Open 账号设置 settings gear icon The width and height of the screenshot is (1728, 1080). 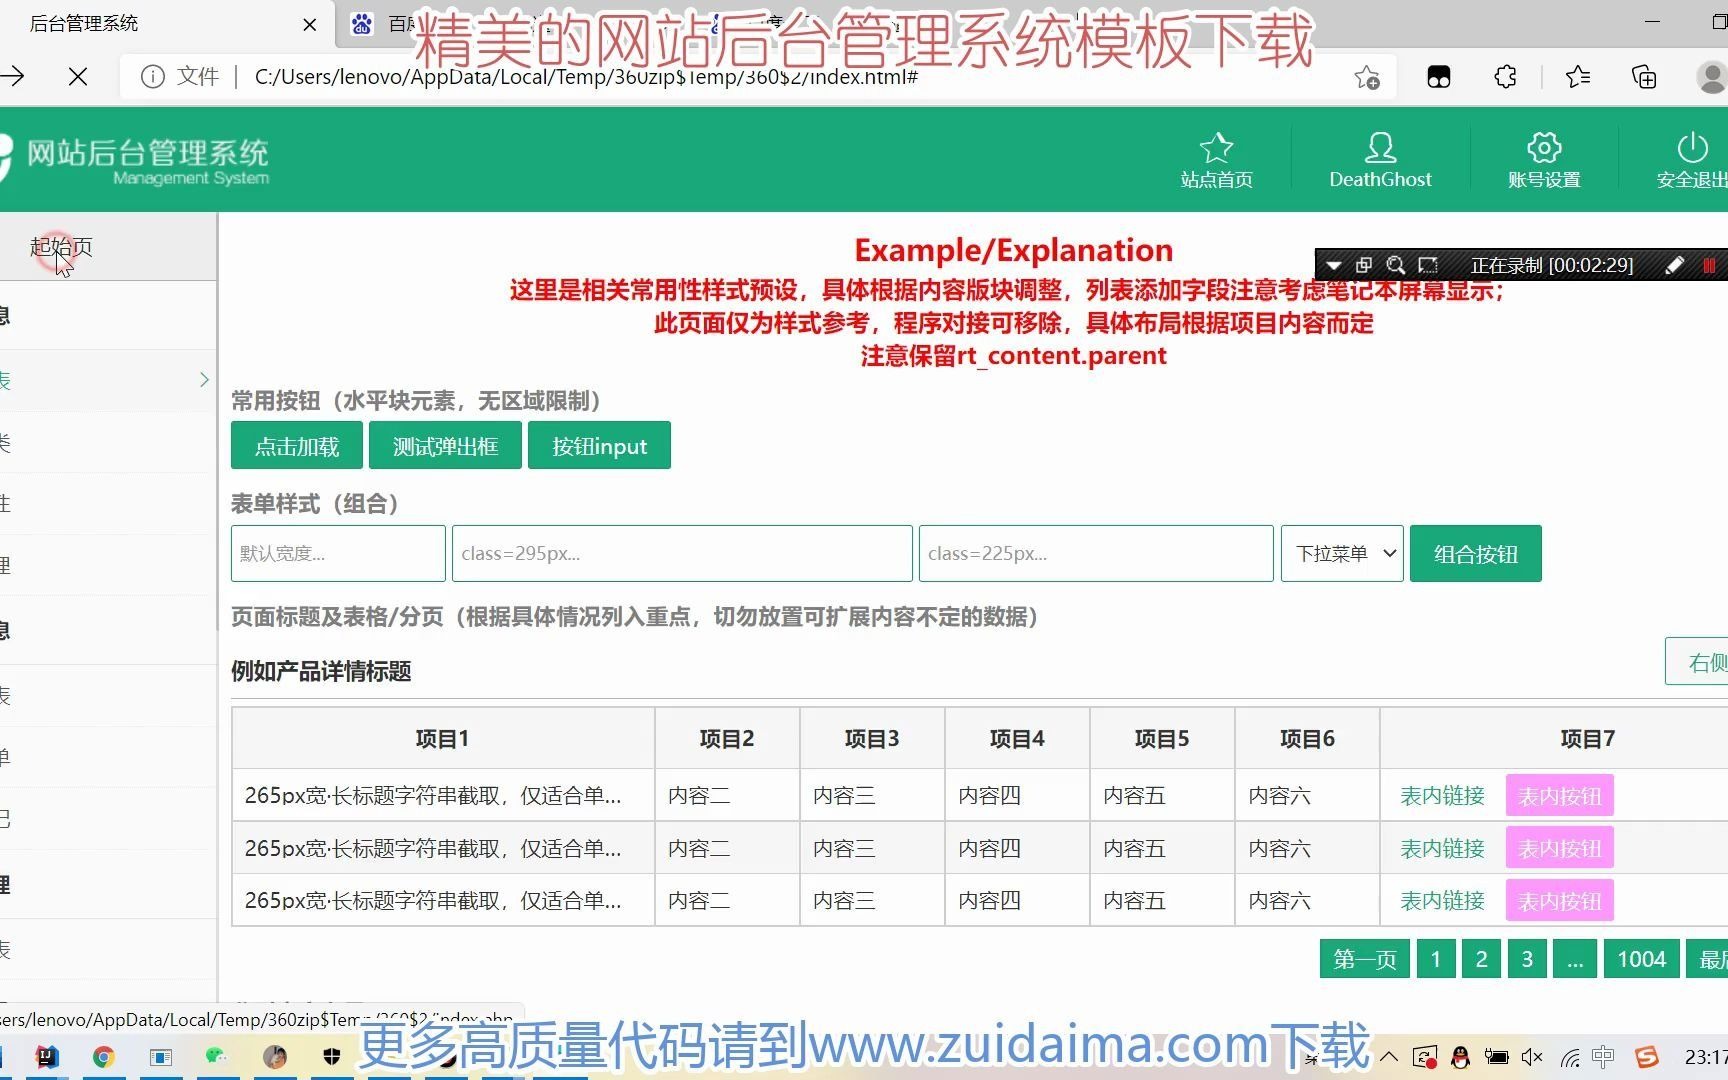coord(1543,148)
